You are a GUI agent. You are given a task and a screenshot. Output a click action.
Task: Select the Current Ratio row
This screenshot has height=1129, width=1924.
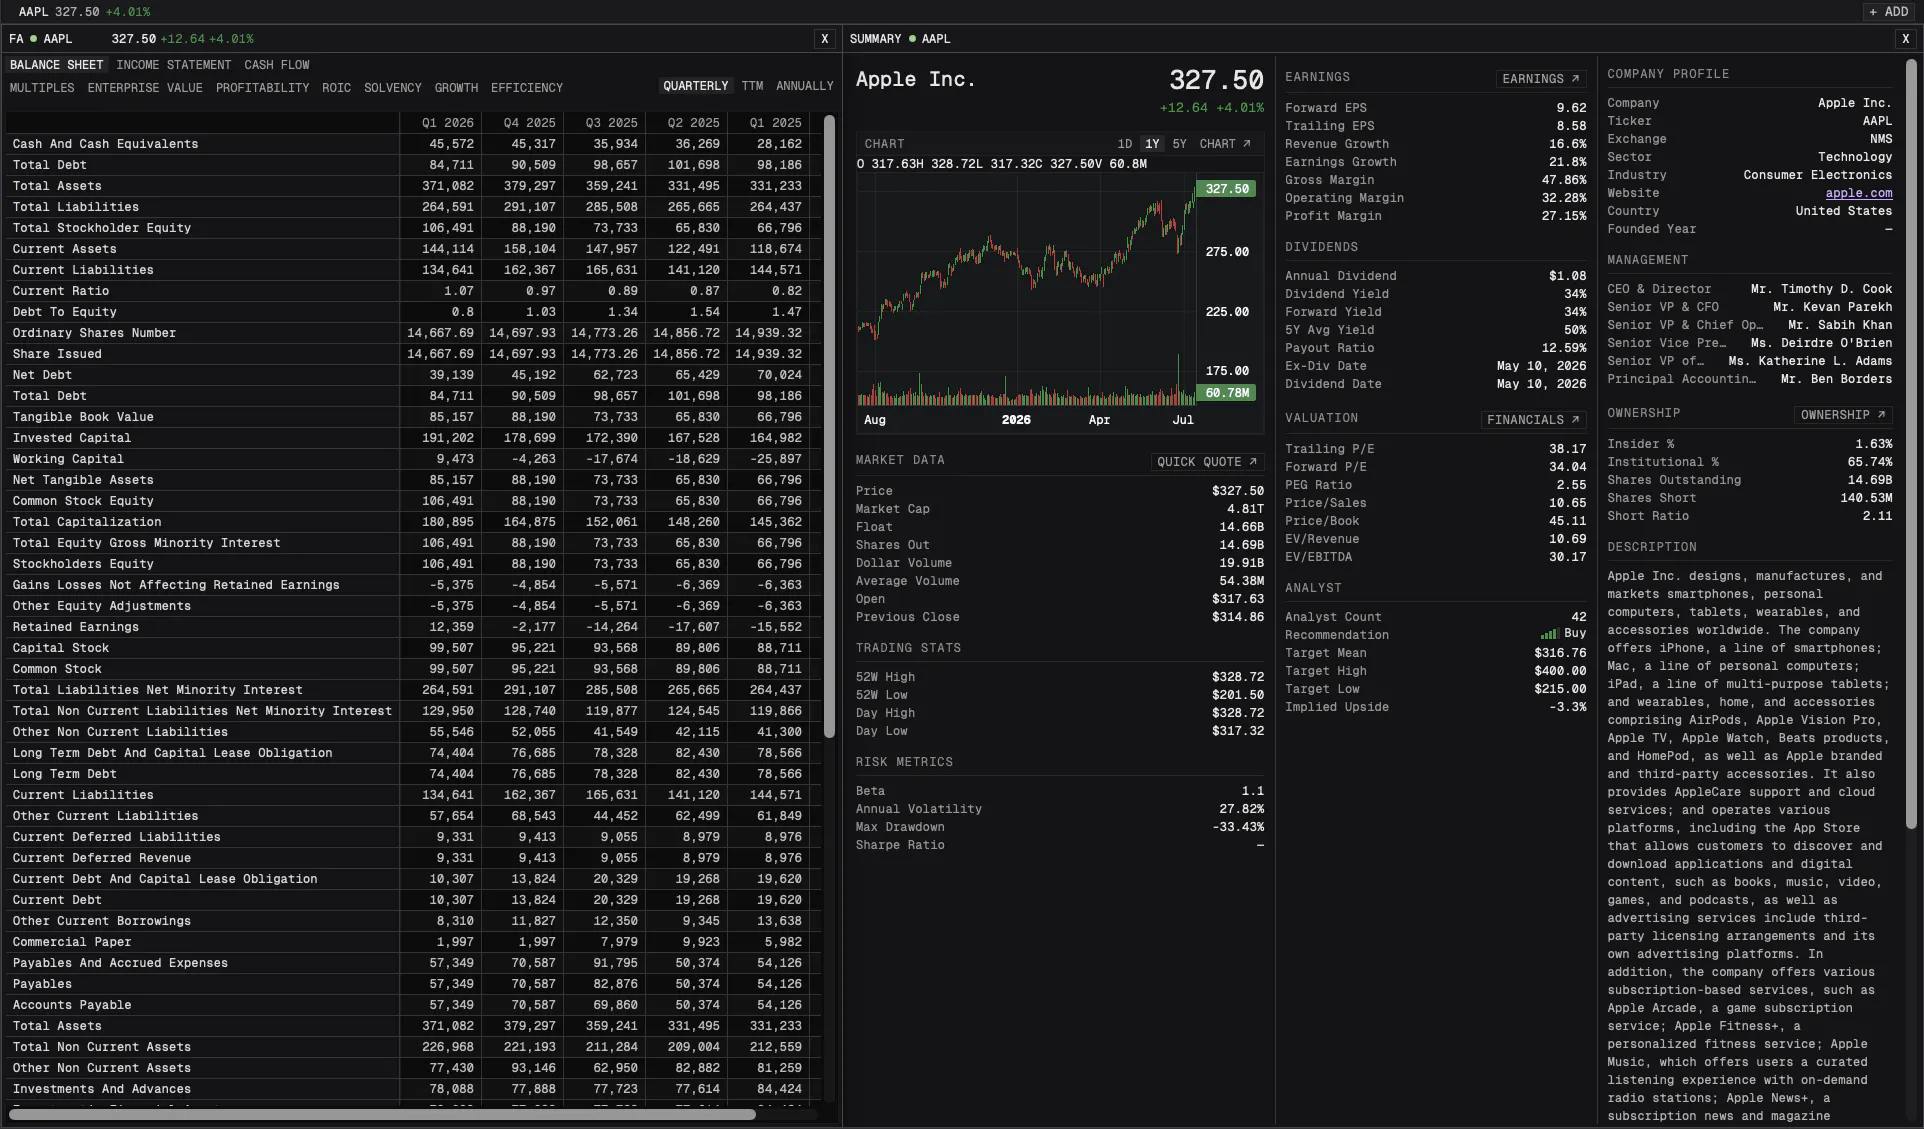412,291
